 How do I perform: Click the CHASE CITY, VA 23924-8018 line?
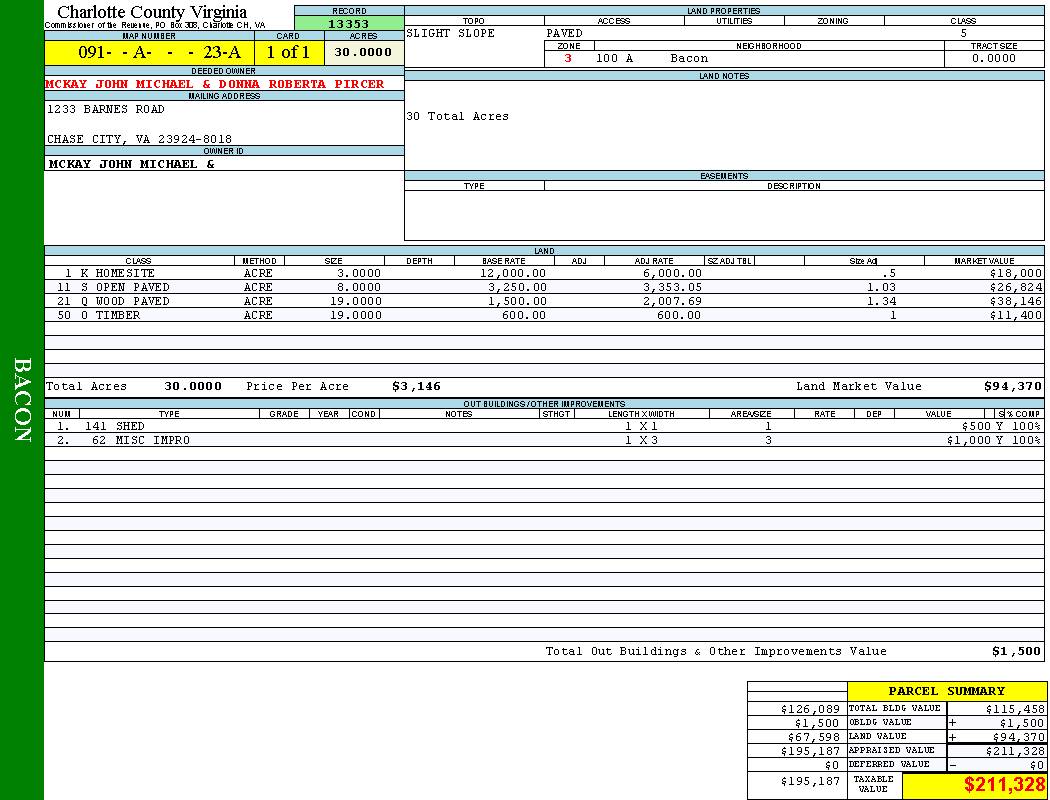click(139, 139)
